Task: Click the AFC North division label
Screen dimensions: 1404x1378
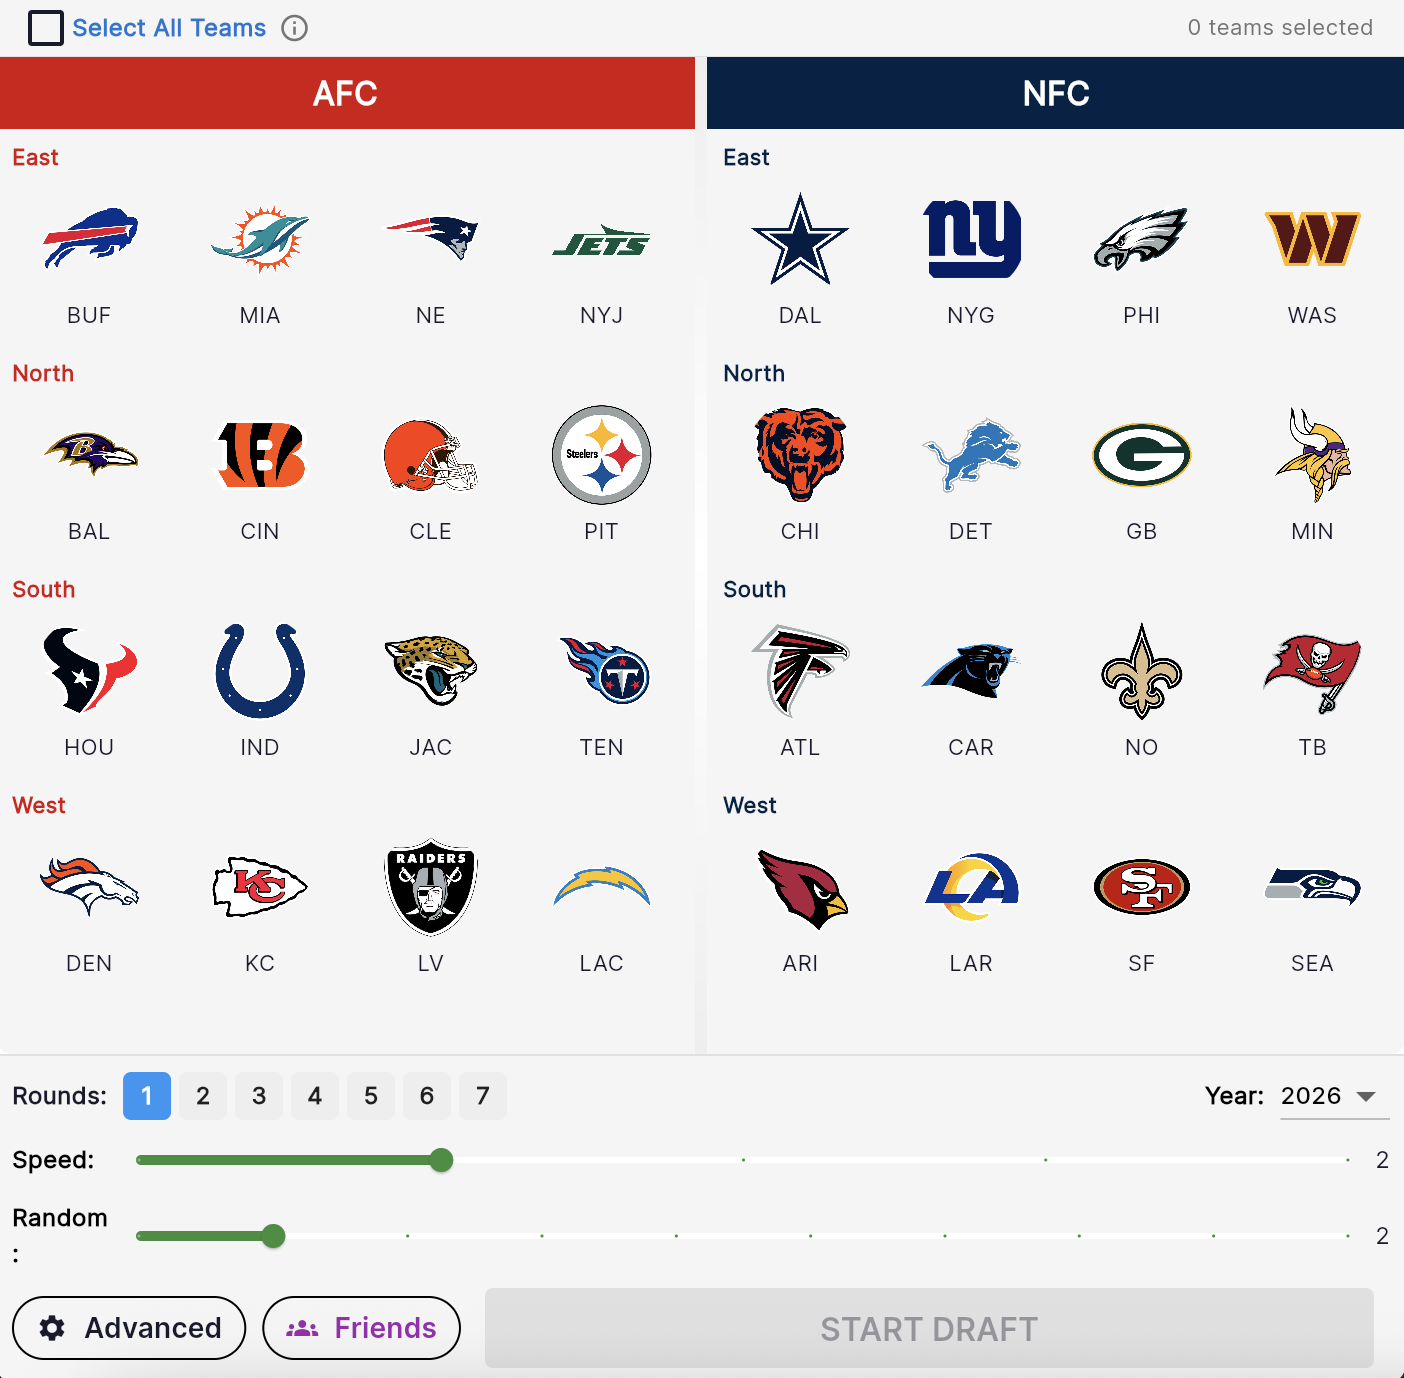Action: coord(43,373)
